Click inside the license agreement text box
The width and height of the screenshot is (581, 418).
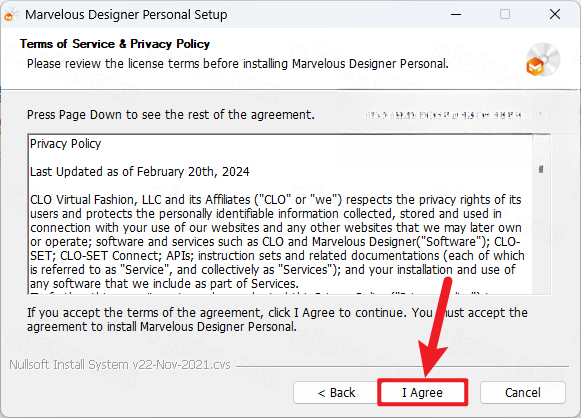tap(280, 214)
